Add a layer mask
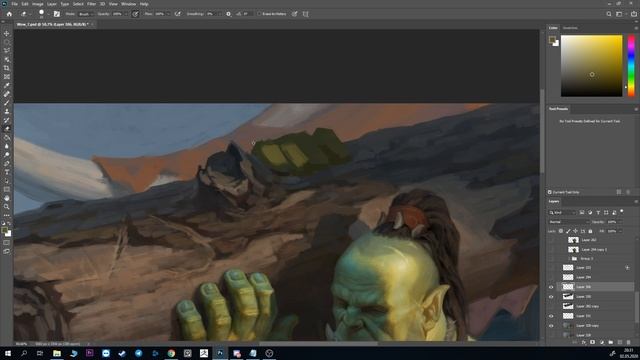This screenshot has width=640, height=360. tap(593, 342)
